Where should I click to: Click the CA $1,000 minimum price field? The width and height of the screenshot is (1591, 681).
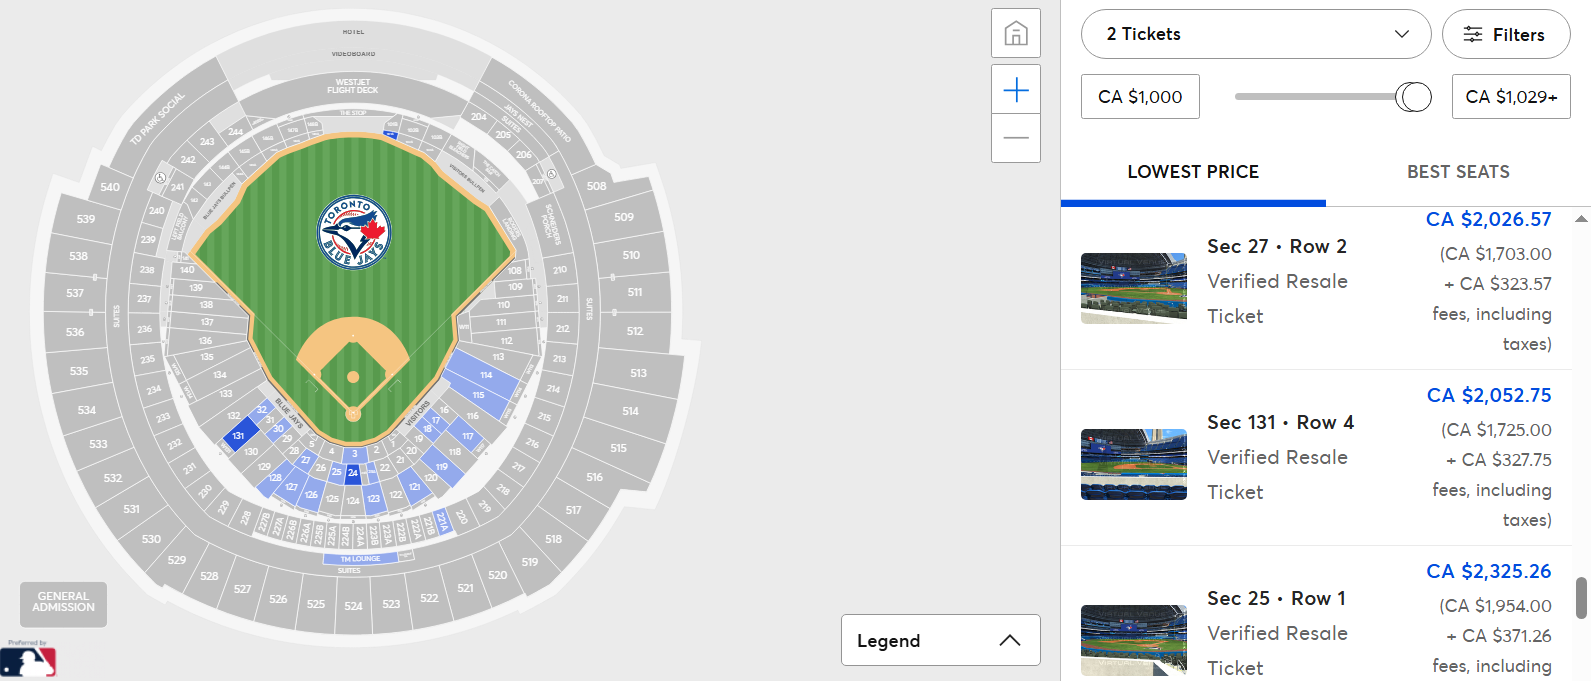coord(1139,96)
